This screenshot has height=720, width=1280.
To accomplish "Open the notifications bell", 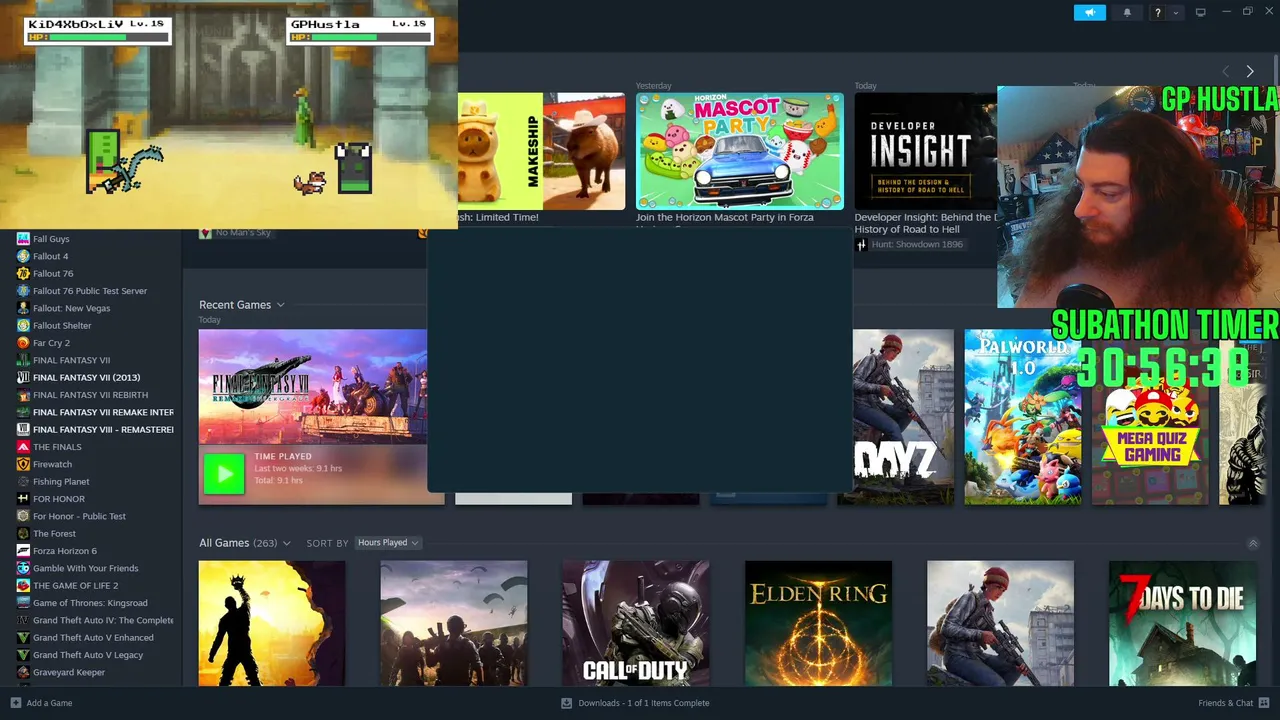I will (1127, 12).
